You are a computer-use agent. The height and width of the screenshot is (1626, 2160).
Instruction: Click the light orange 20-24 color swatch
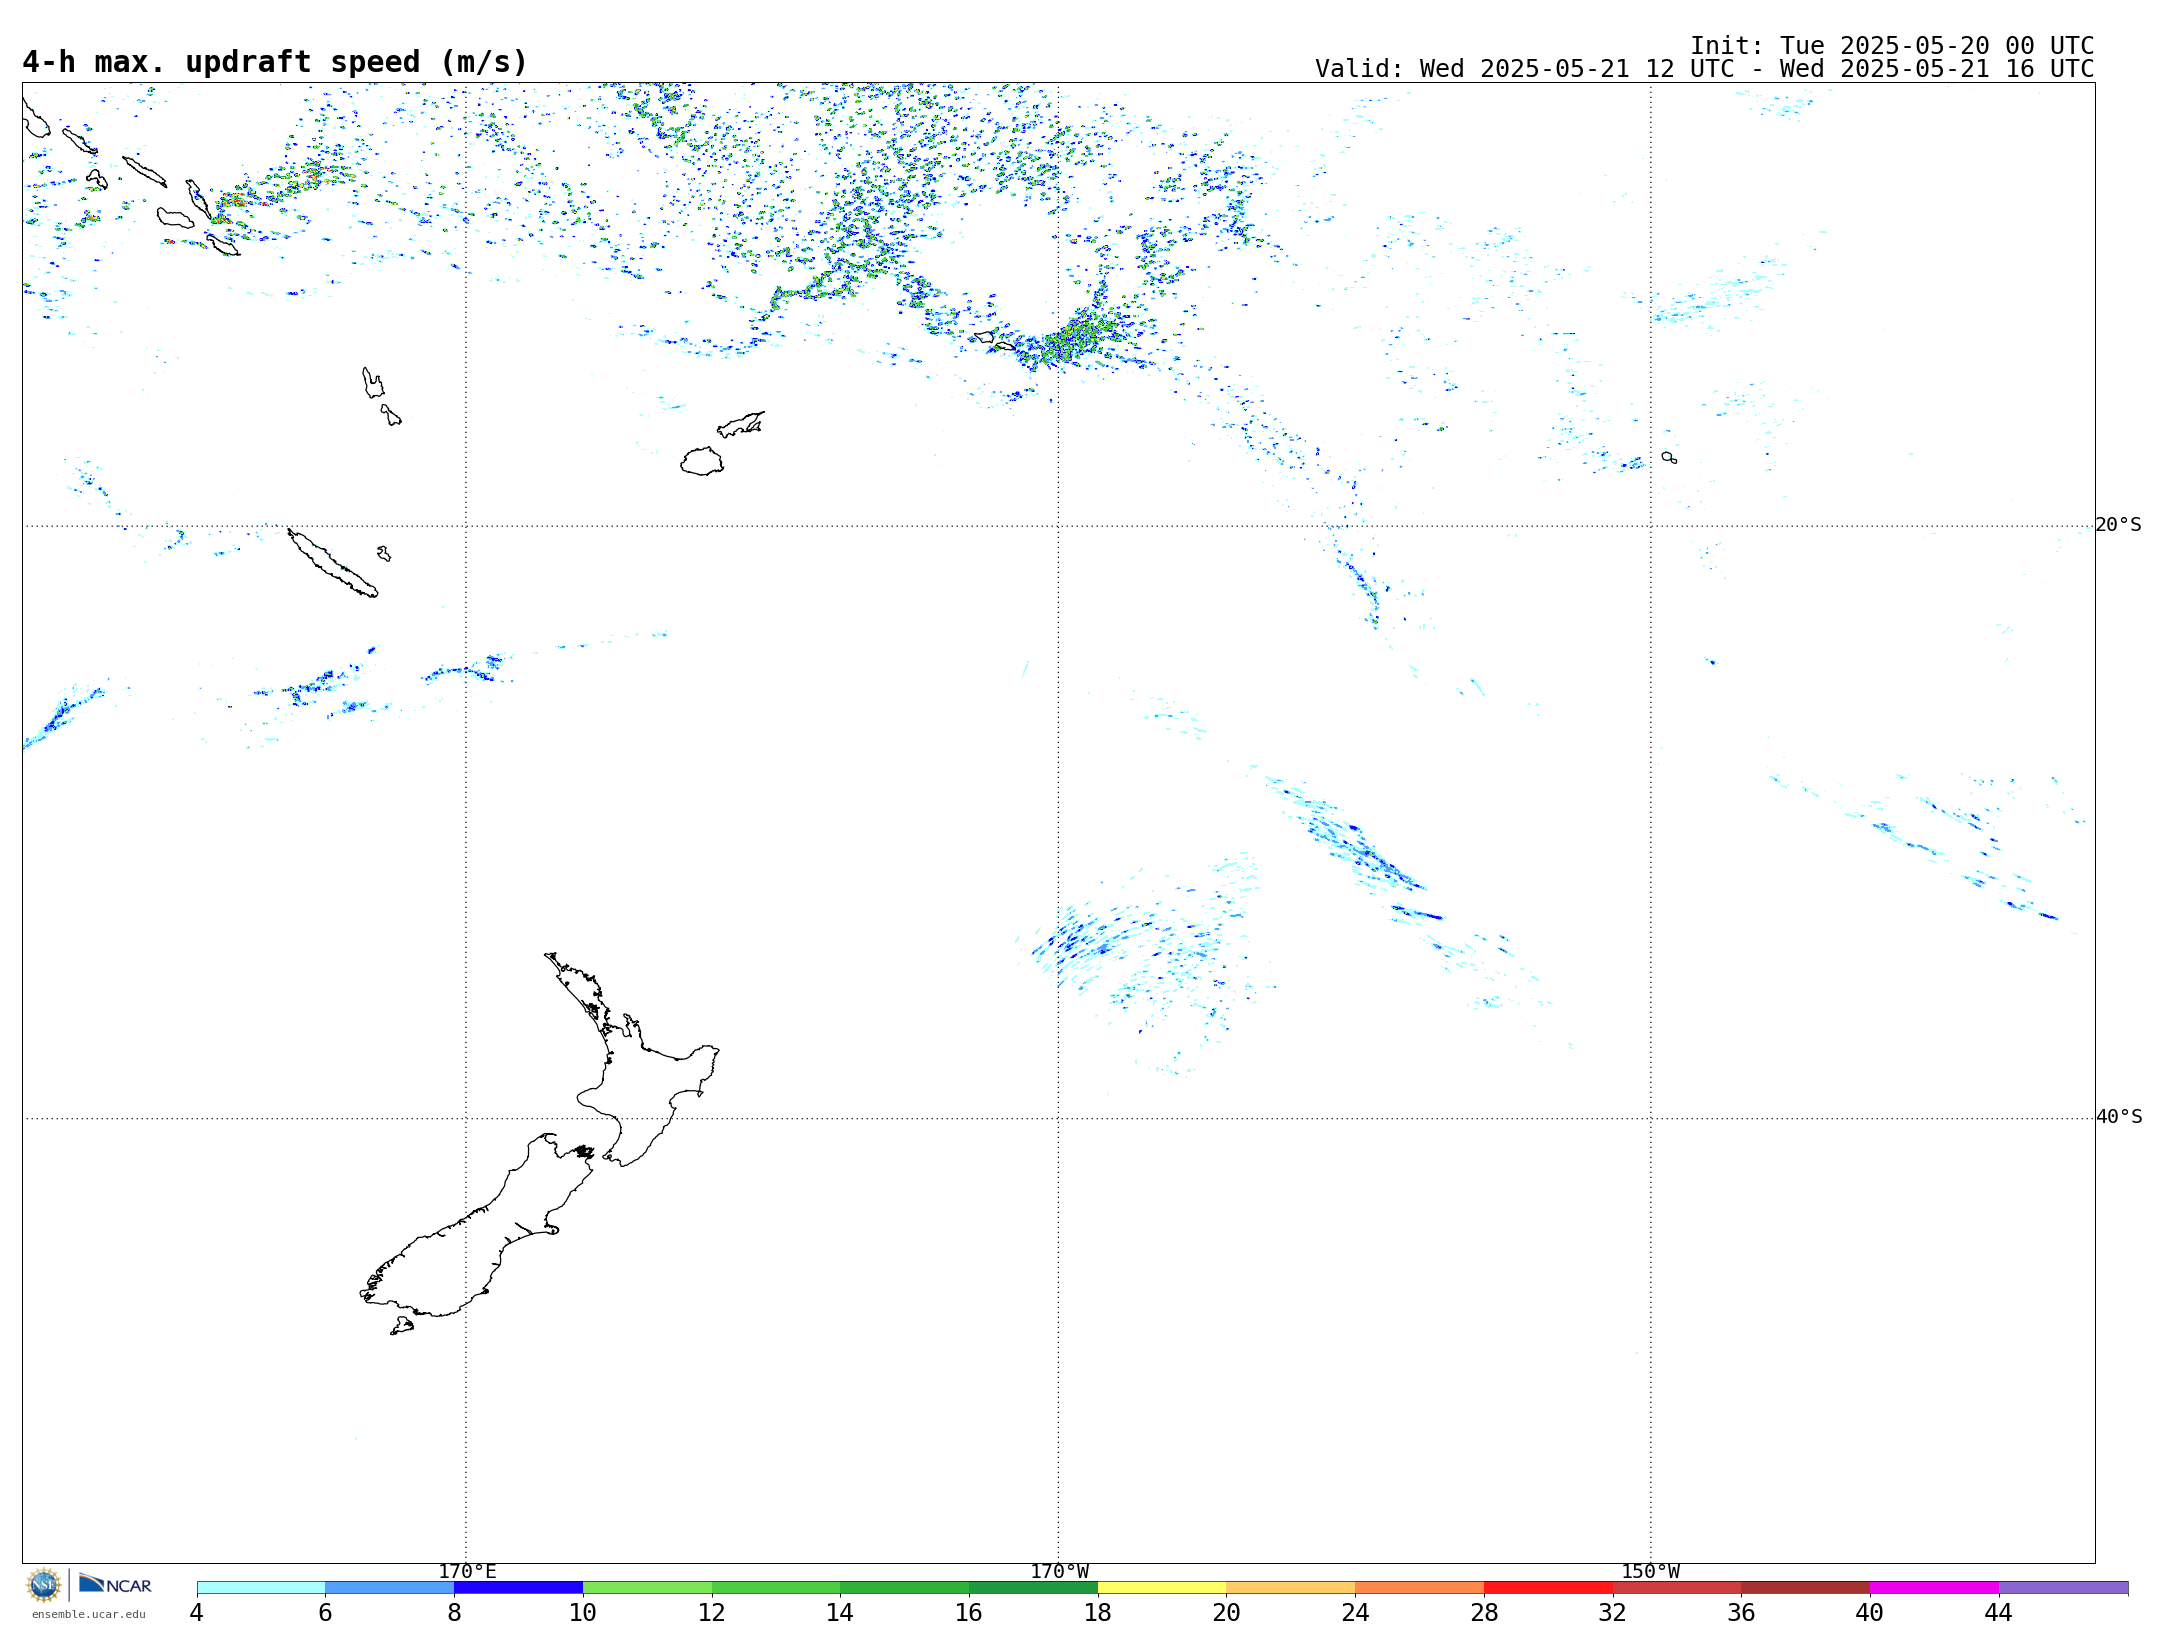coord(1291,1588)
